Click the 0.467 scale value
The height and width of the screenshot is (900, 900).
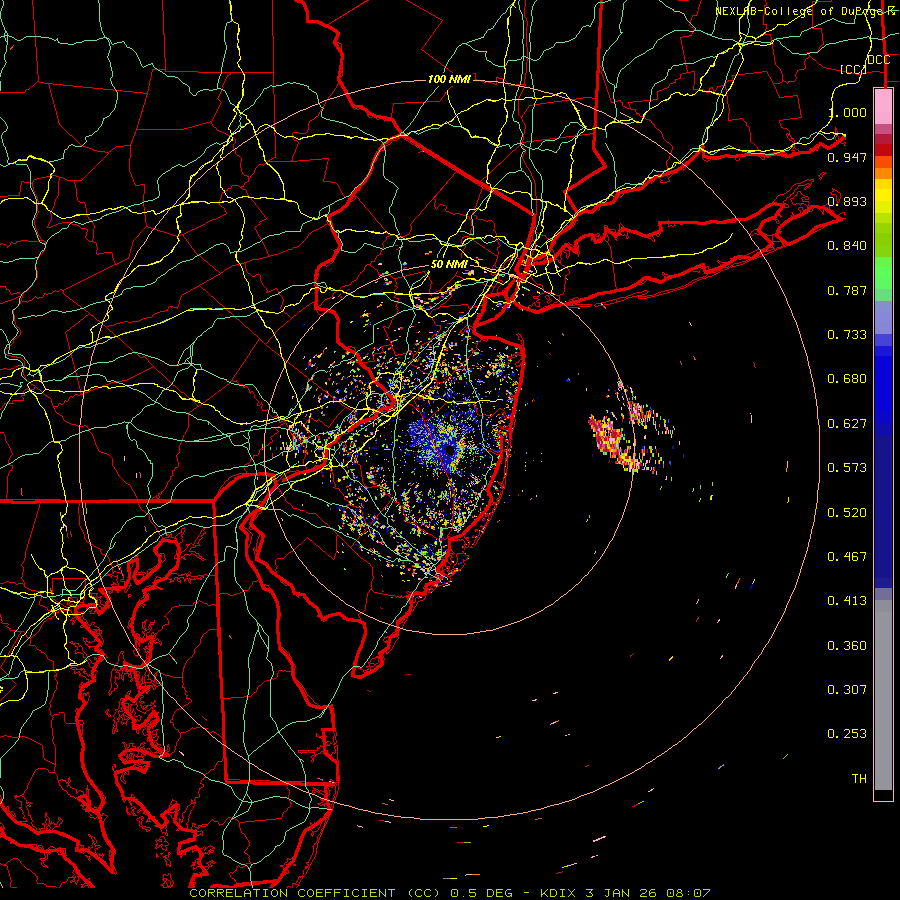coord(847,557)
